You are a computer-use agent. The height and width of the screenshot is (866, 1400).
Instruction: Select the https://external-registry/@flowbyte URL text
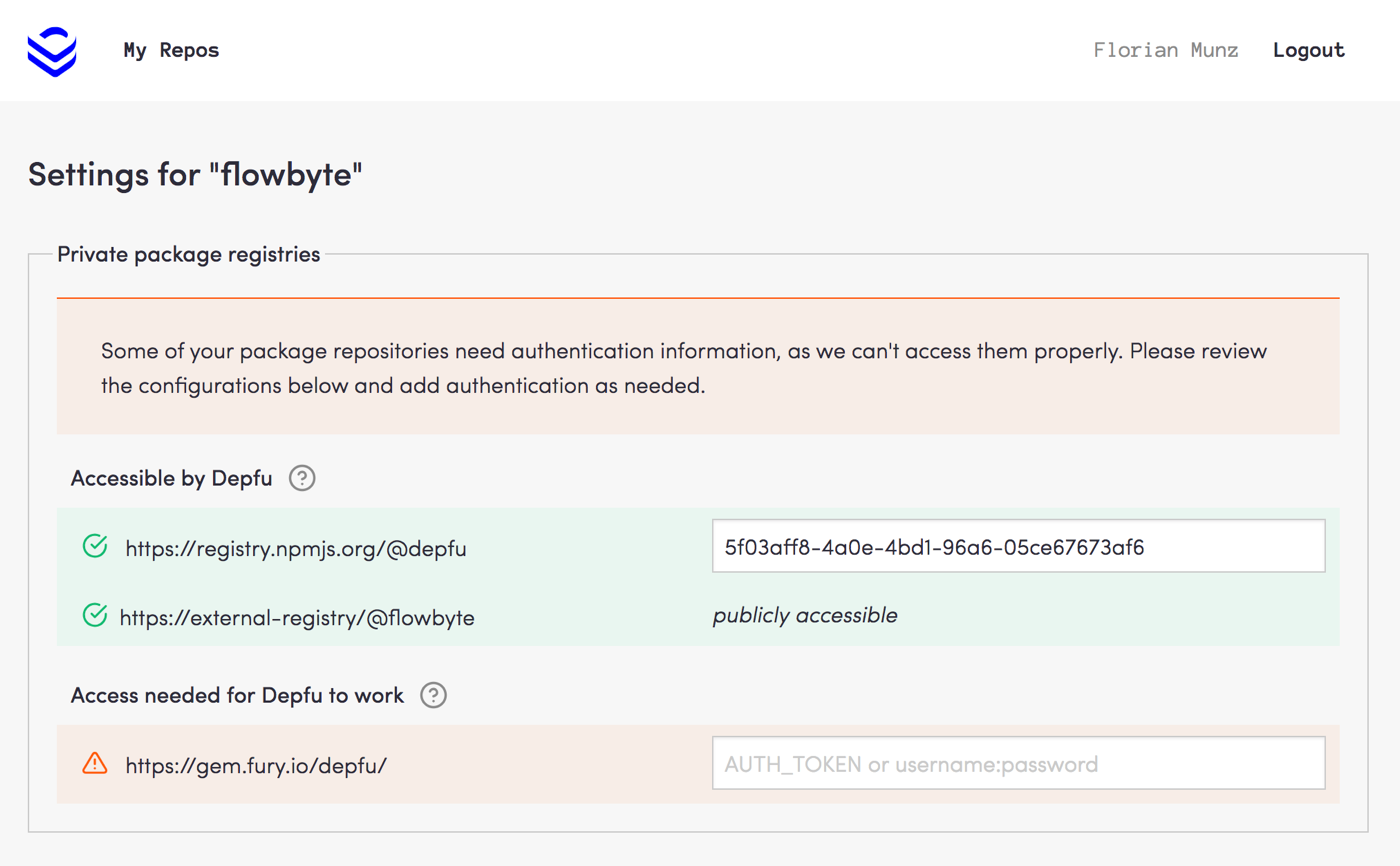(x=297, y=618)
